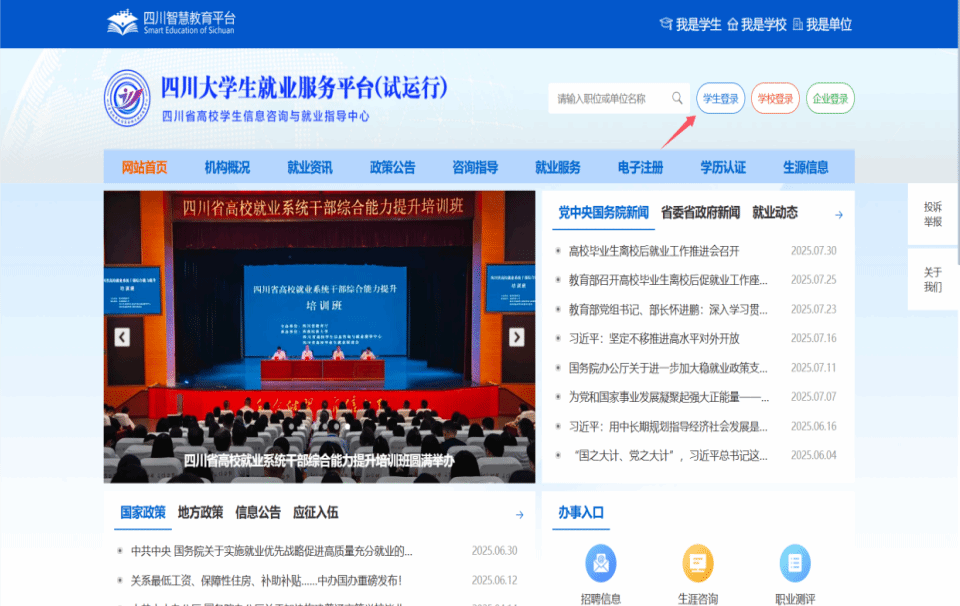The width and height of the screenshot is (960, 606).
Task: Go to 网站首页 in navigation bar
Action: tap(144, 167)
